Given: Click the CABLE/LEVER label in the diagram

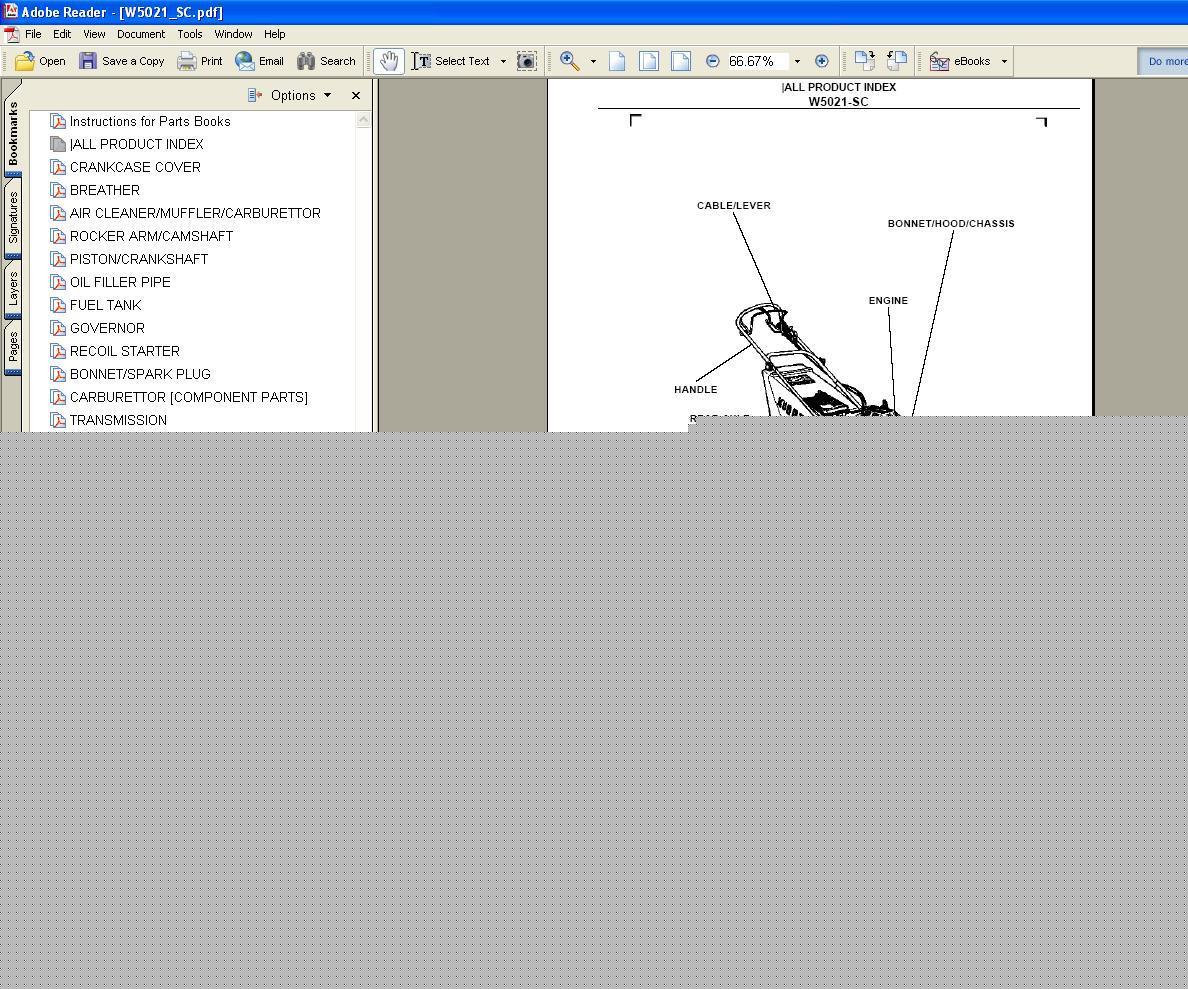Looking at the screenshot, I should [x=733, y=205].
